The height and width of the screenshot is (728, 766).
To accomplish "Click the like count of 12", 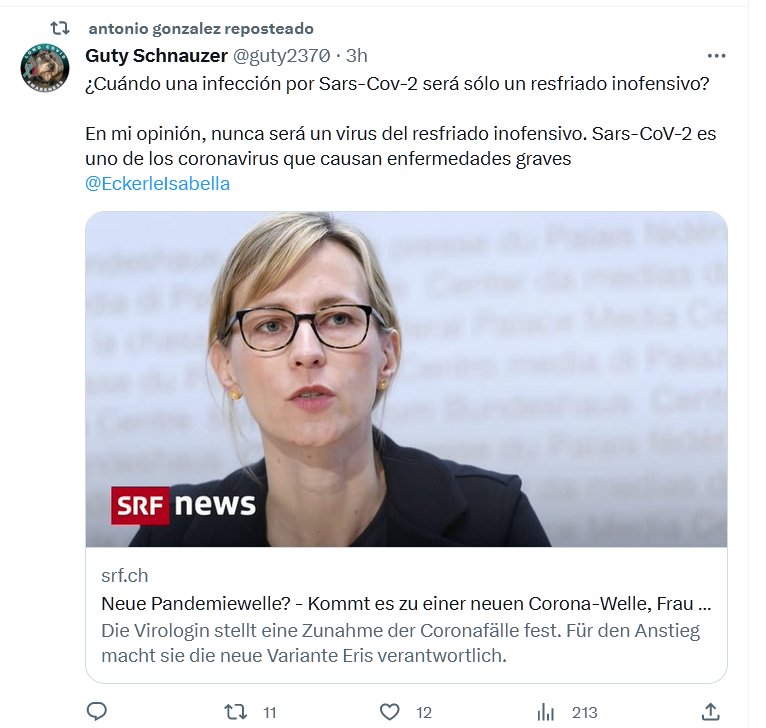I will coord(424,713).
